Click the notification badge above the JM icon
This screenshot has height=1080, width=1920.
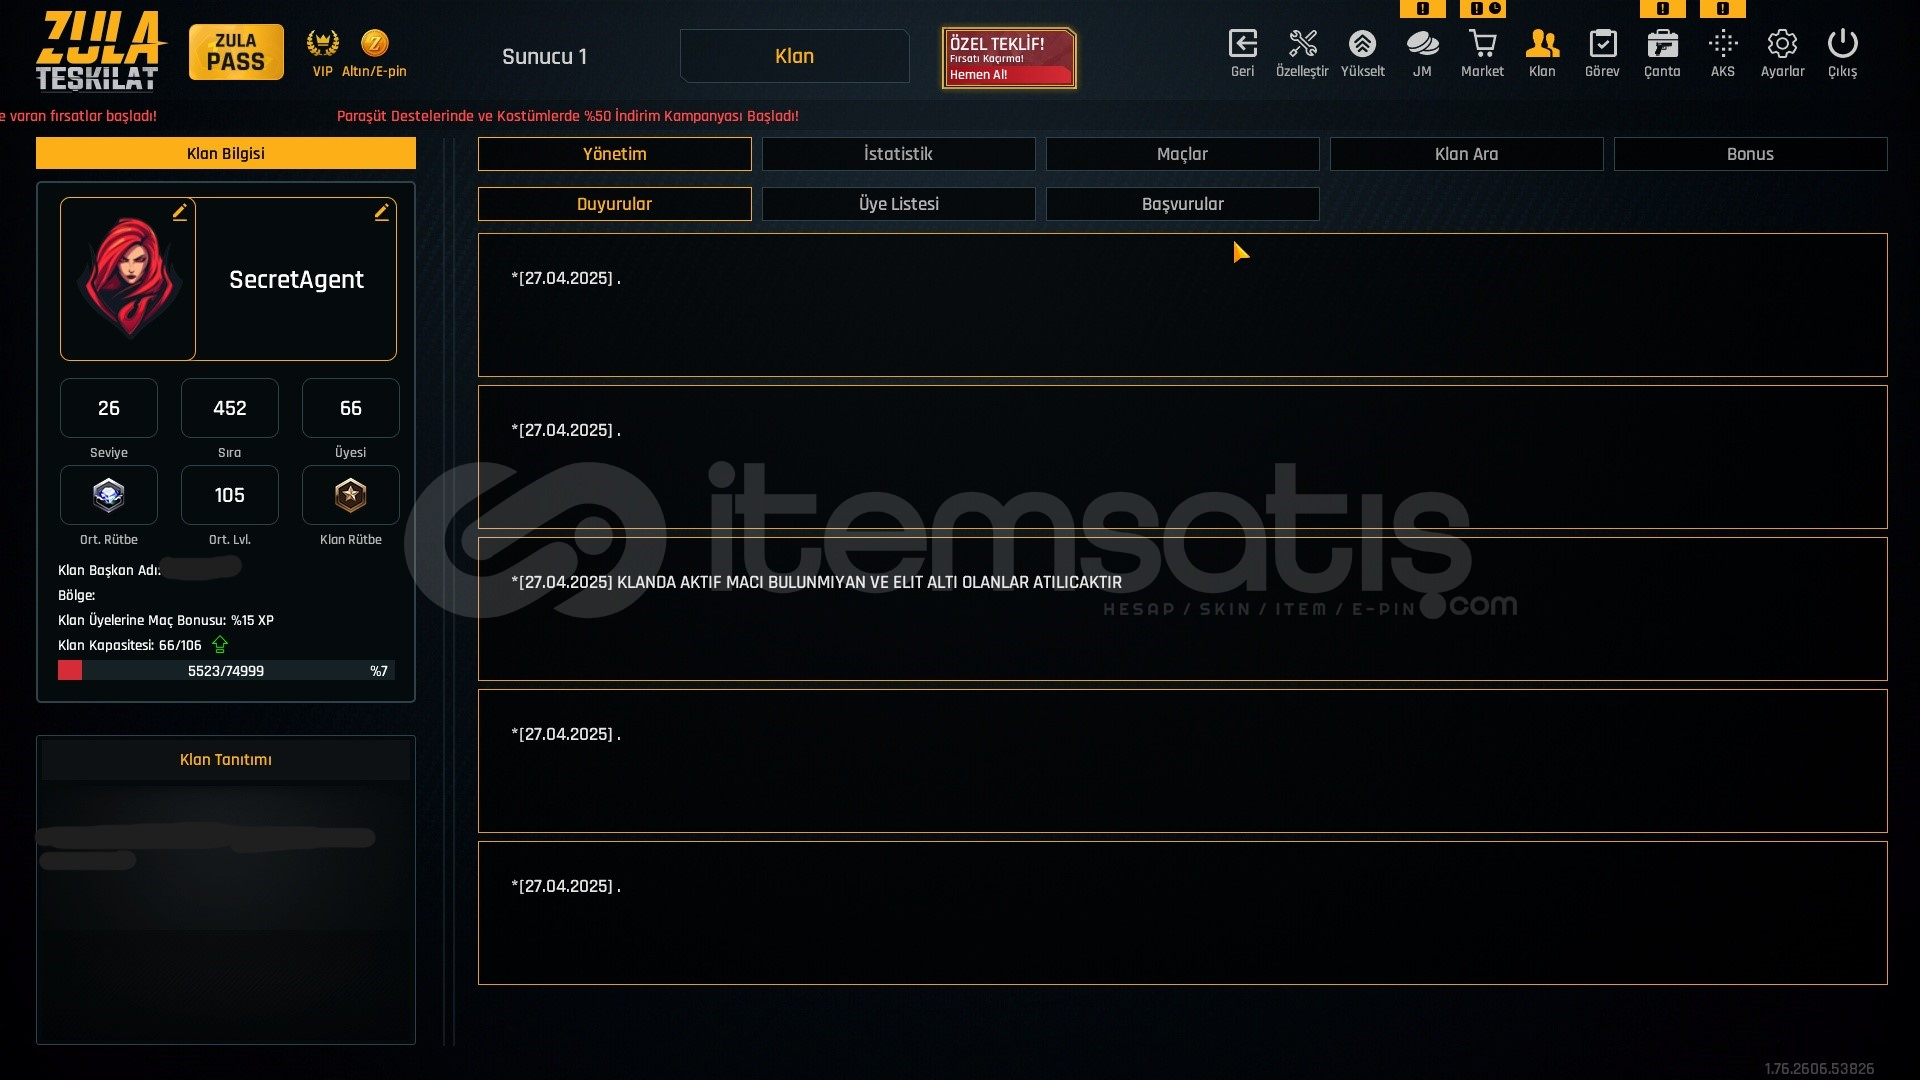[1422, 8]
